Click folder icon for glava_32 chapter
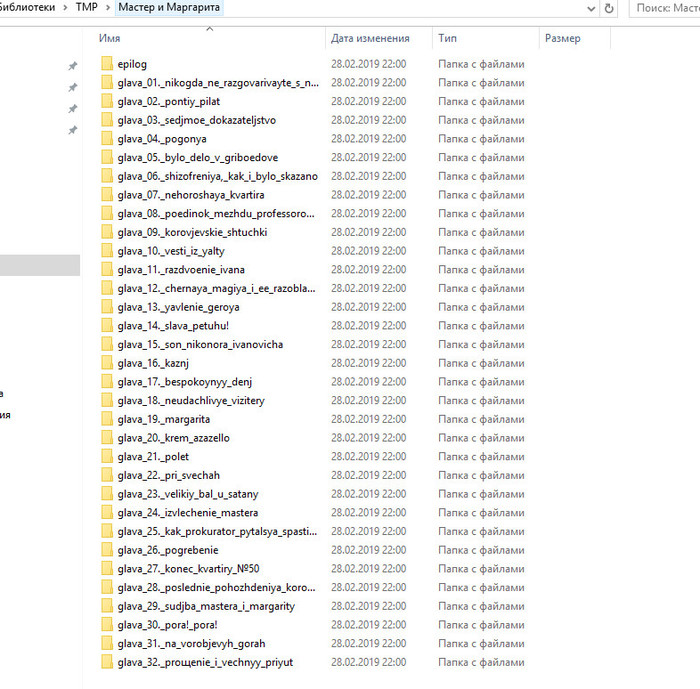Screen dimensions: 700x689 point(107,662)
